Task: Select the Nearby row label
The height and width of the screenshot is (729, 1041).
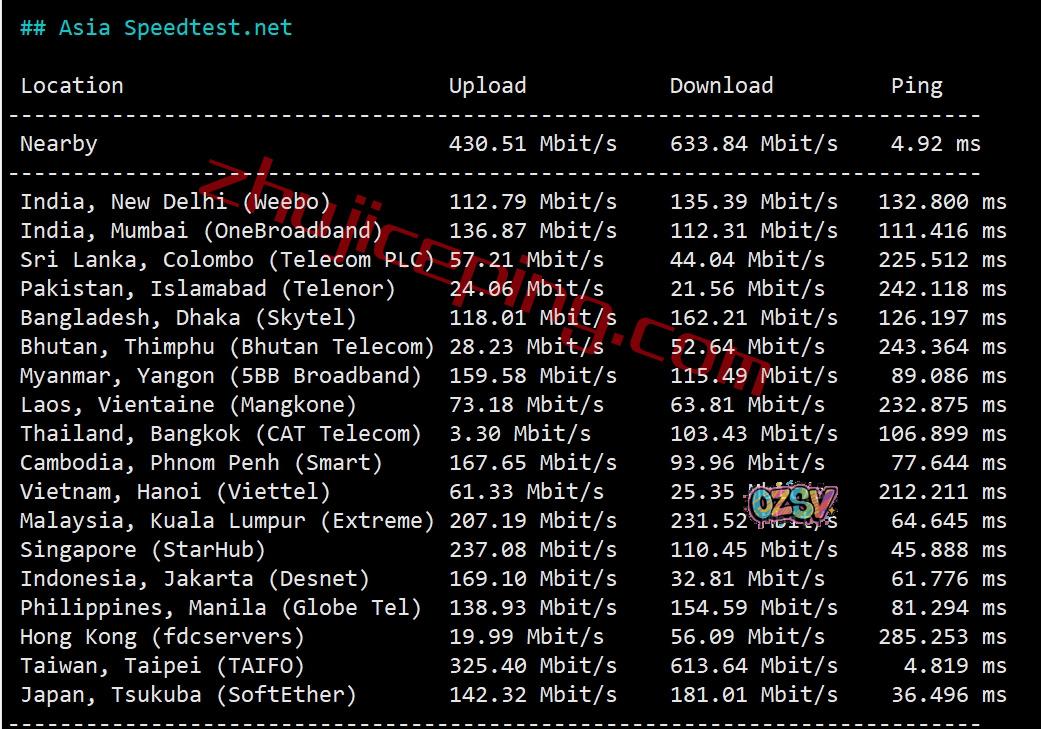Action: (59, 144)
